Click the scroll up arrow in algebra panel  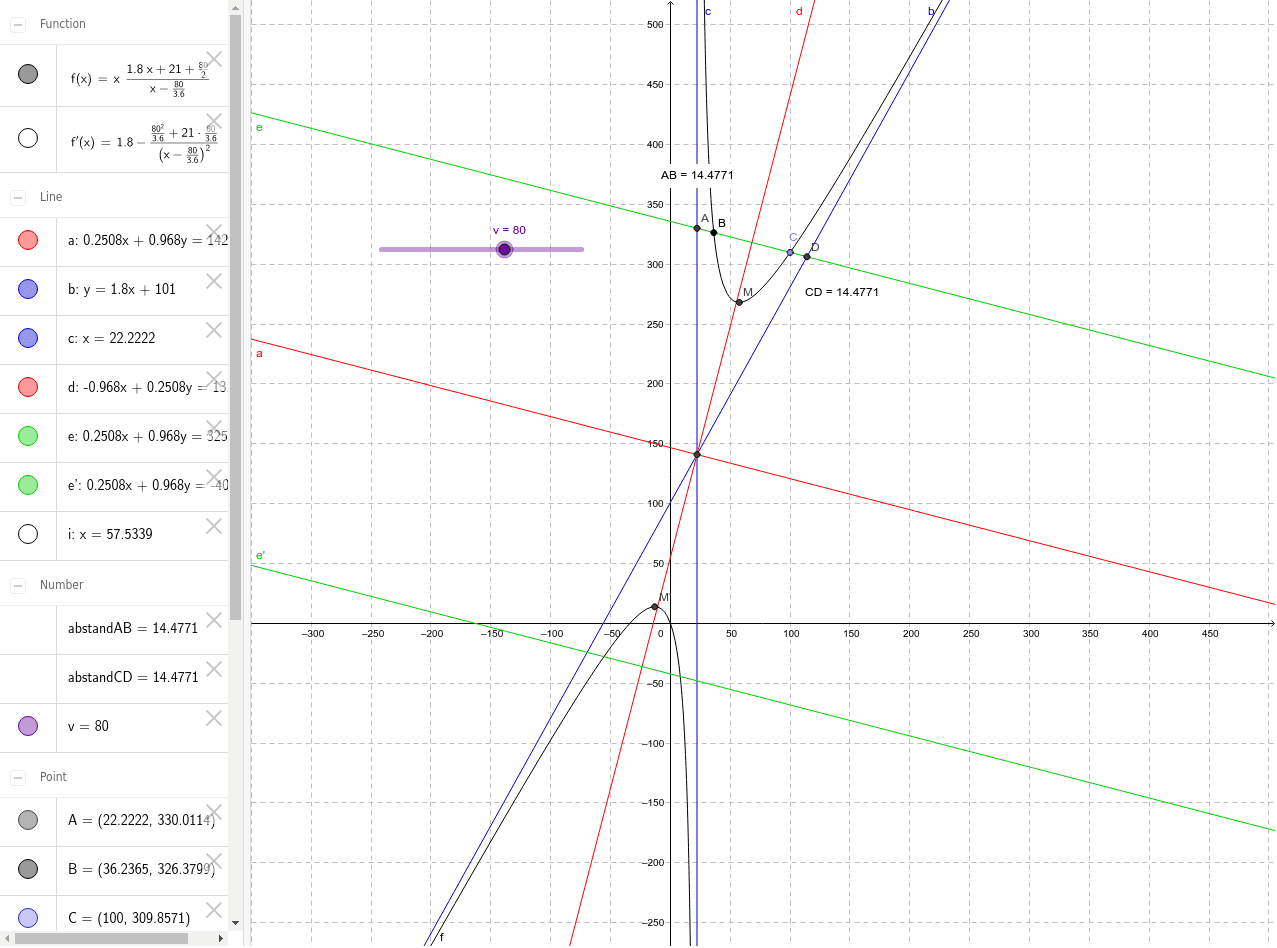click(x=235, y=6)
